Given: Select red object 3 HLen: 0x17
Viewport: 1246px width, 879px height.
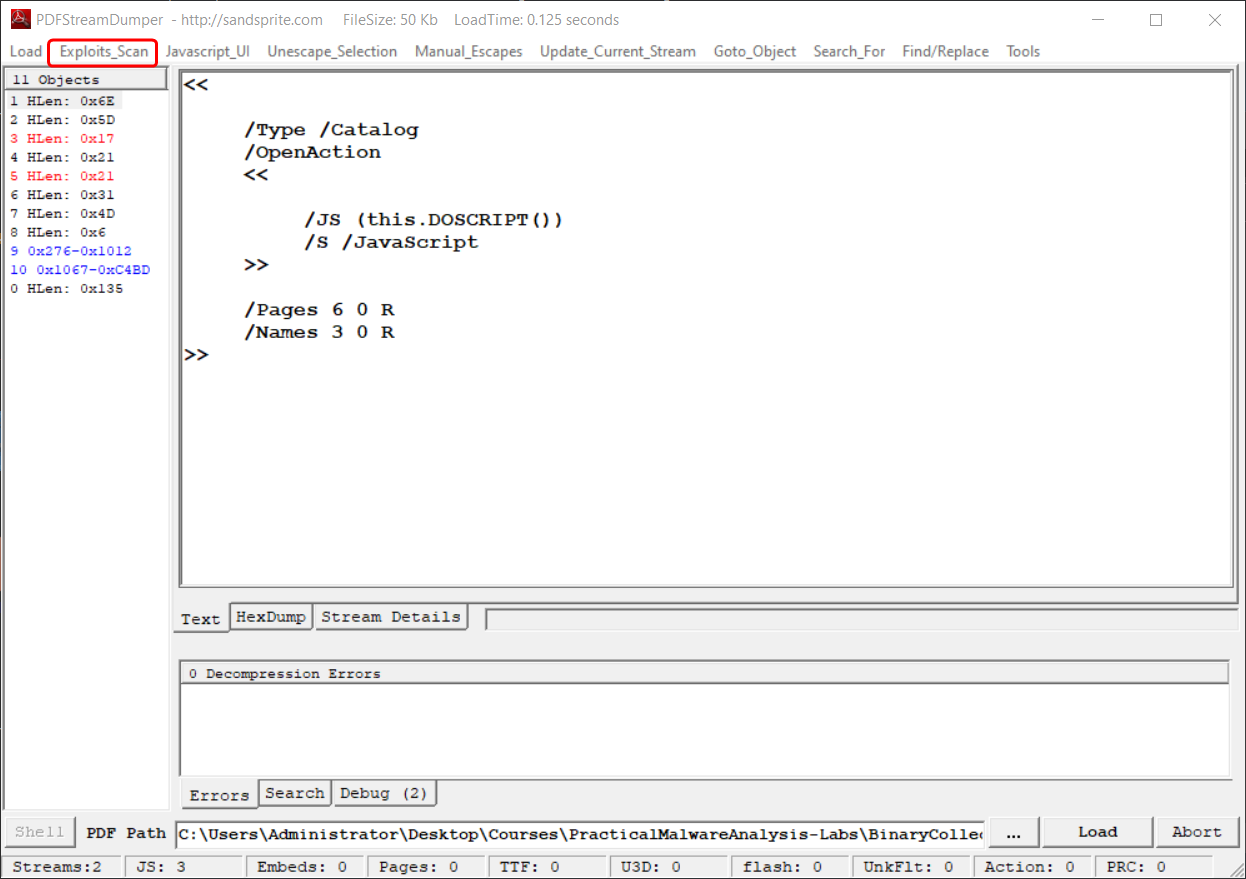Looking at the screenshot, I should 62,138.
